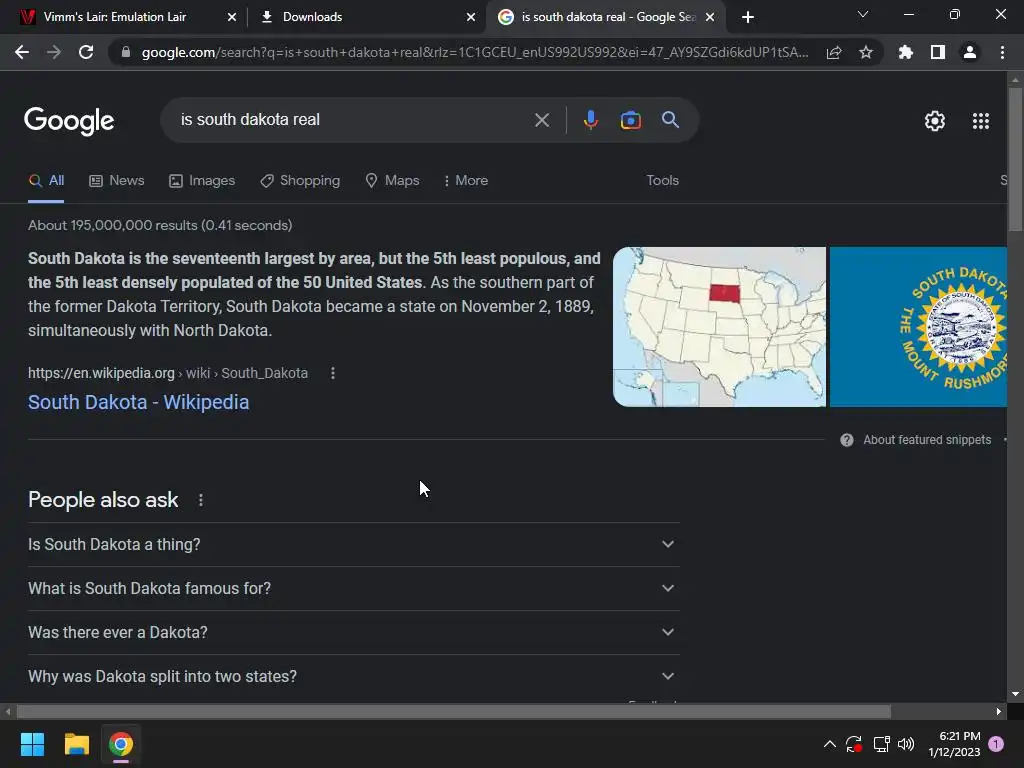Open search Tools
Image resolution: width=1024 pixels, height=768 pixels.
pyautogui.click(x=662, y=181)
